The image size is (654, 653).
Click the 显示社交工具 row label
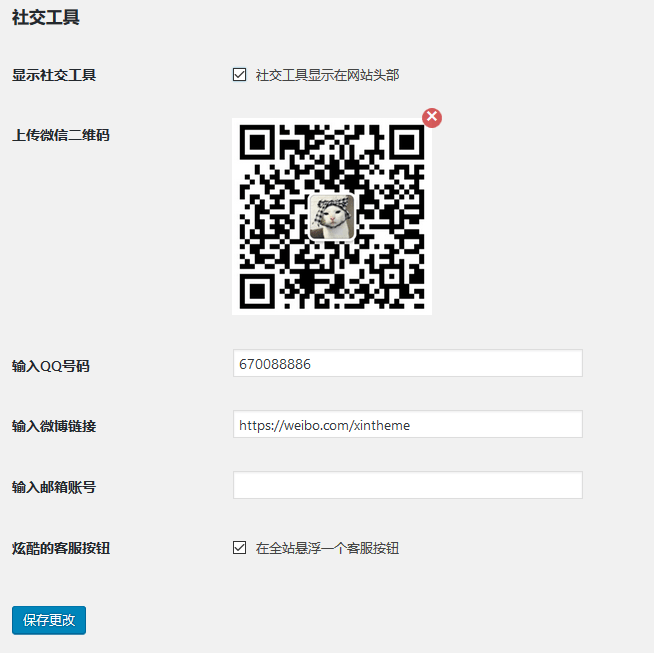click(x=54, y=75)
